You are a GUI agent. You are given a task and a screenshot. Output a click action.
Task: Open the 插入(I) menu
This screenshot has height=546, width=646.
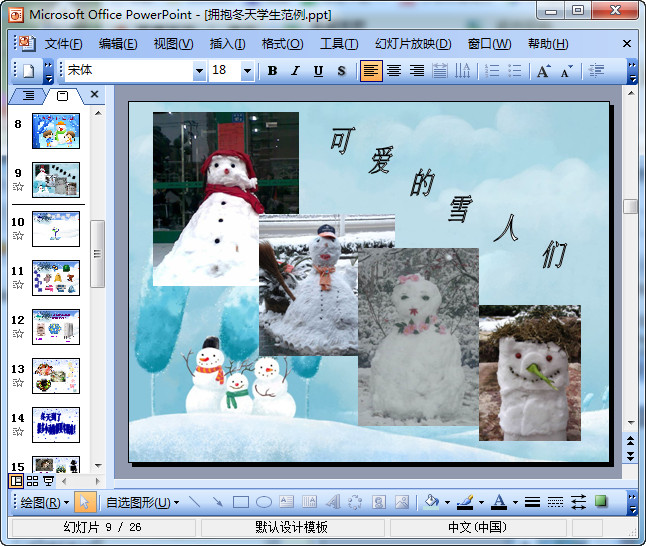[227, 44]
